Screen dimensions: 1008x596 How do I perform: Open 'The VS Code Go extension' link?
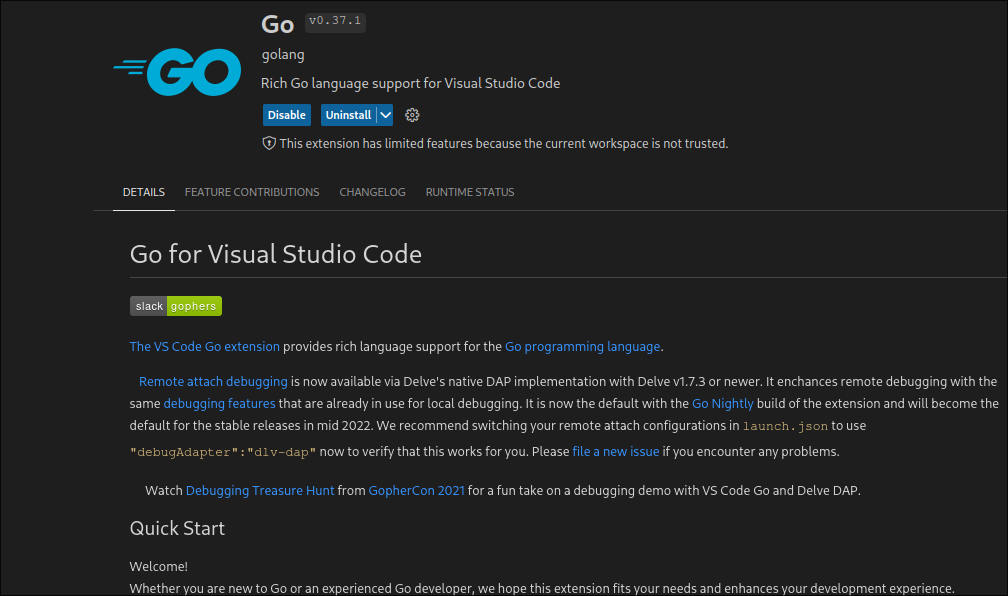(x=204, y=347)
